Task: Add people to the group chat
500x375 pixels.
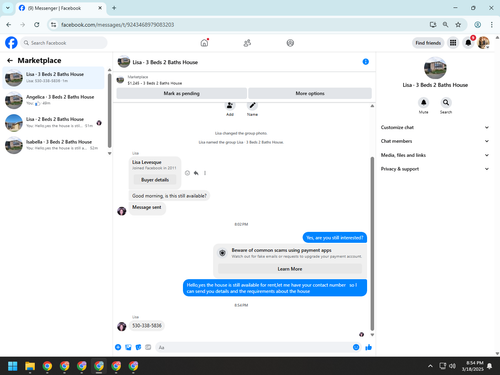Action: [x=230, y=106]
